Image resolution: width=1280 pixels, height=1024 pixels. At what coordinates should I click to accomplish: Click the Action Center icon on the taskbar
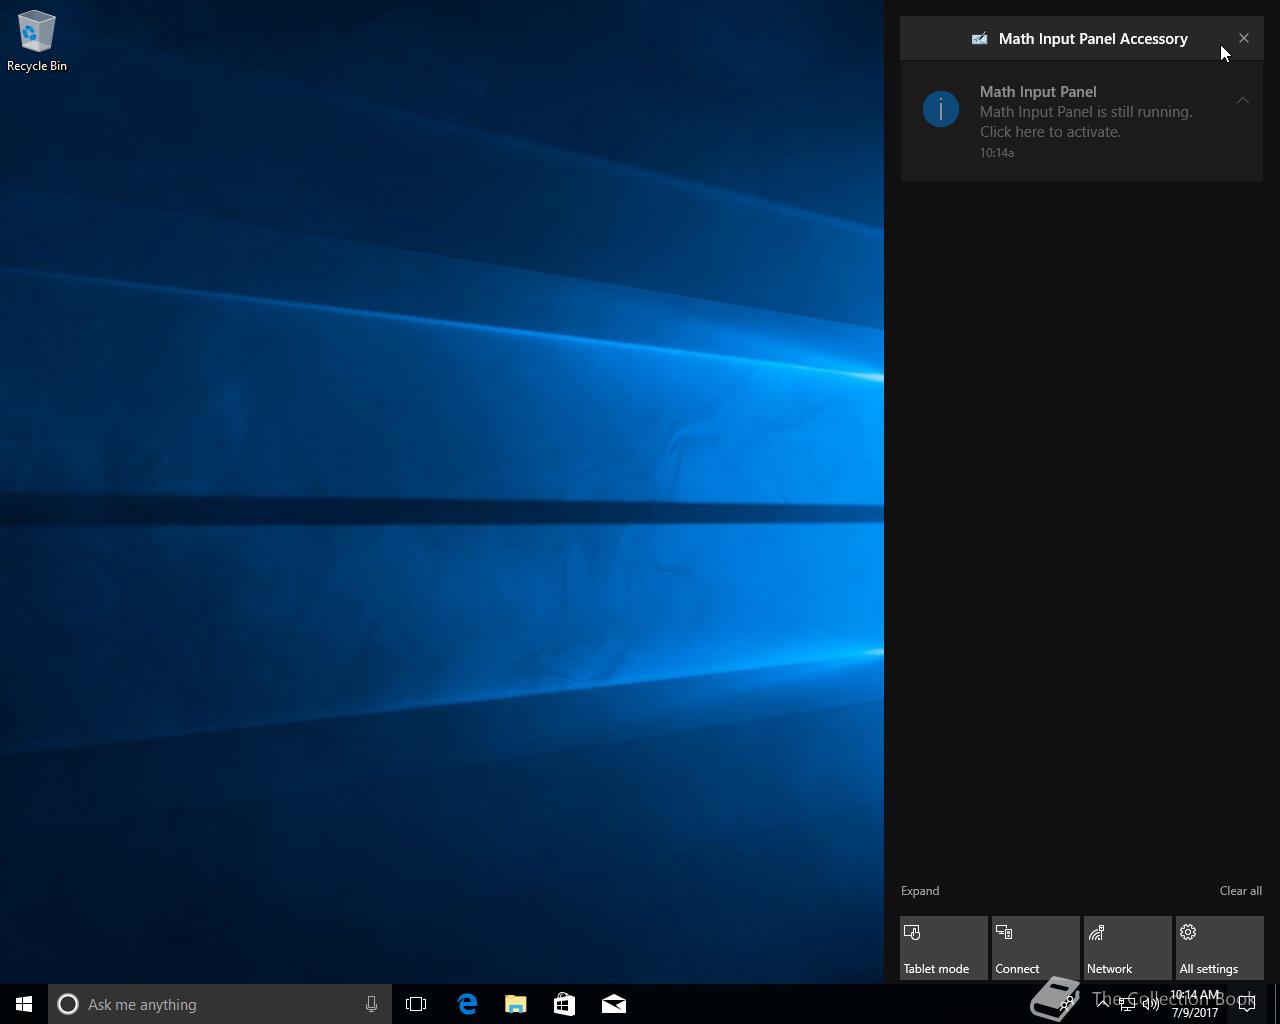[1247, 1004]
